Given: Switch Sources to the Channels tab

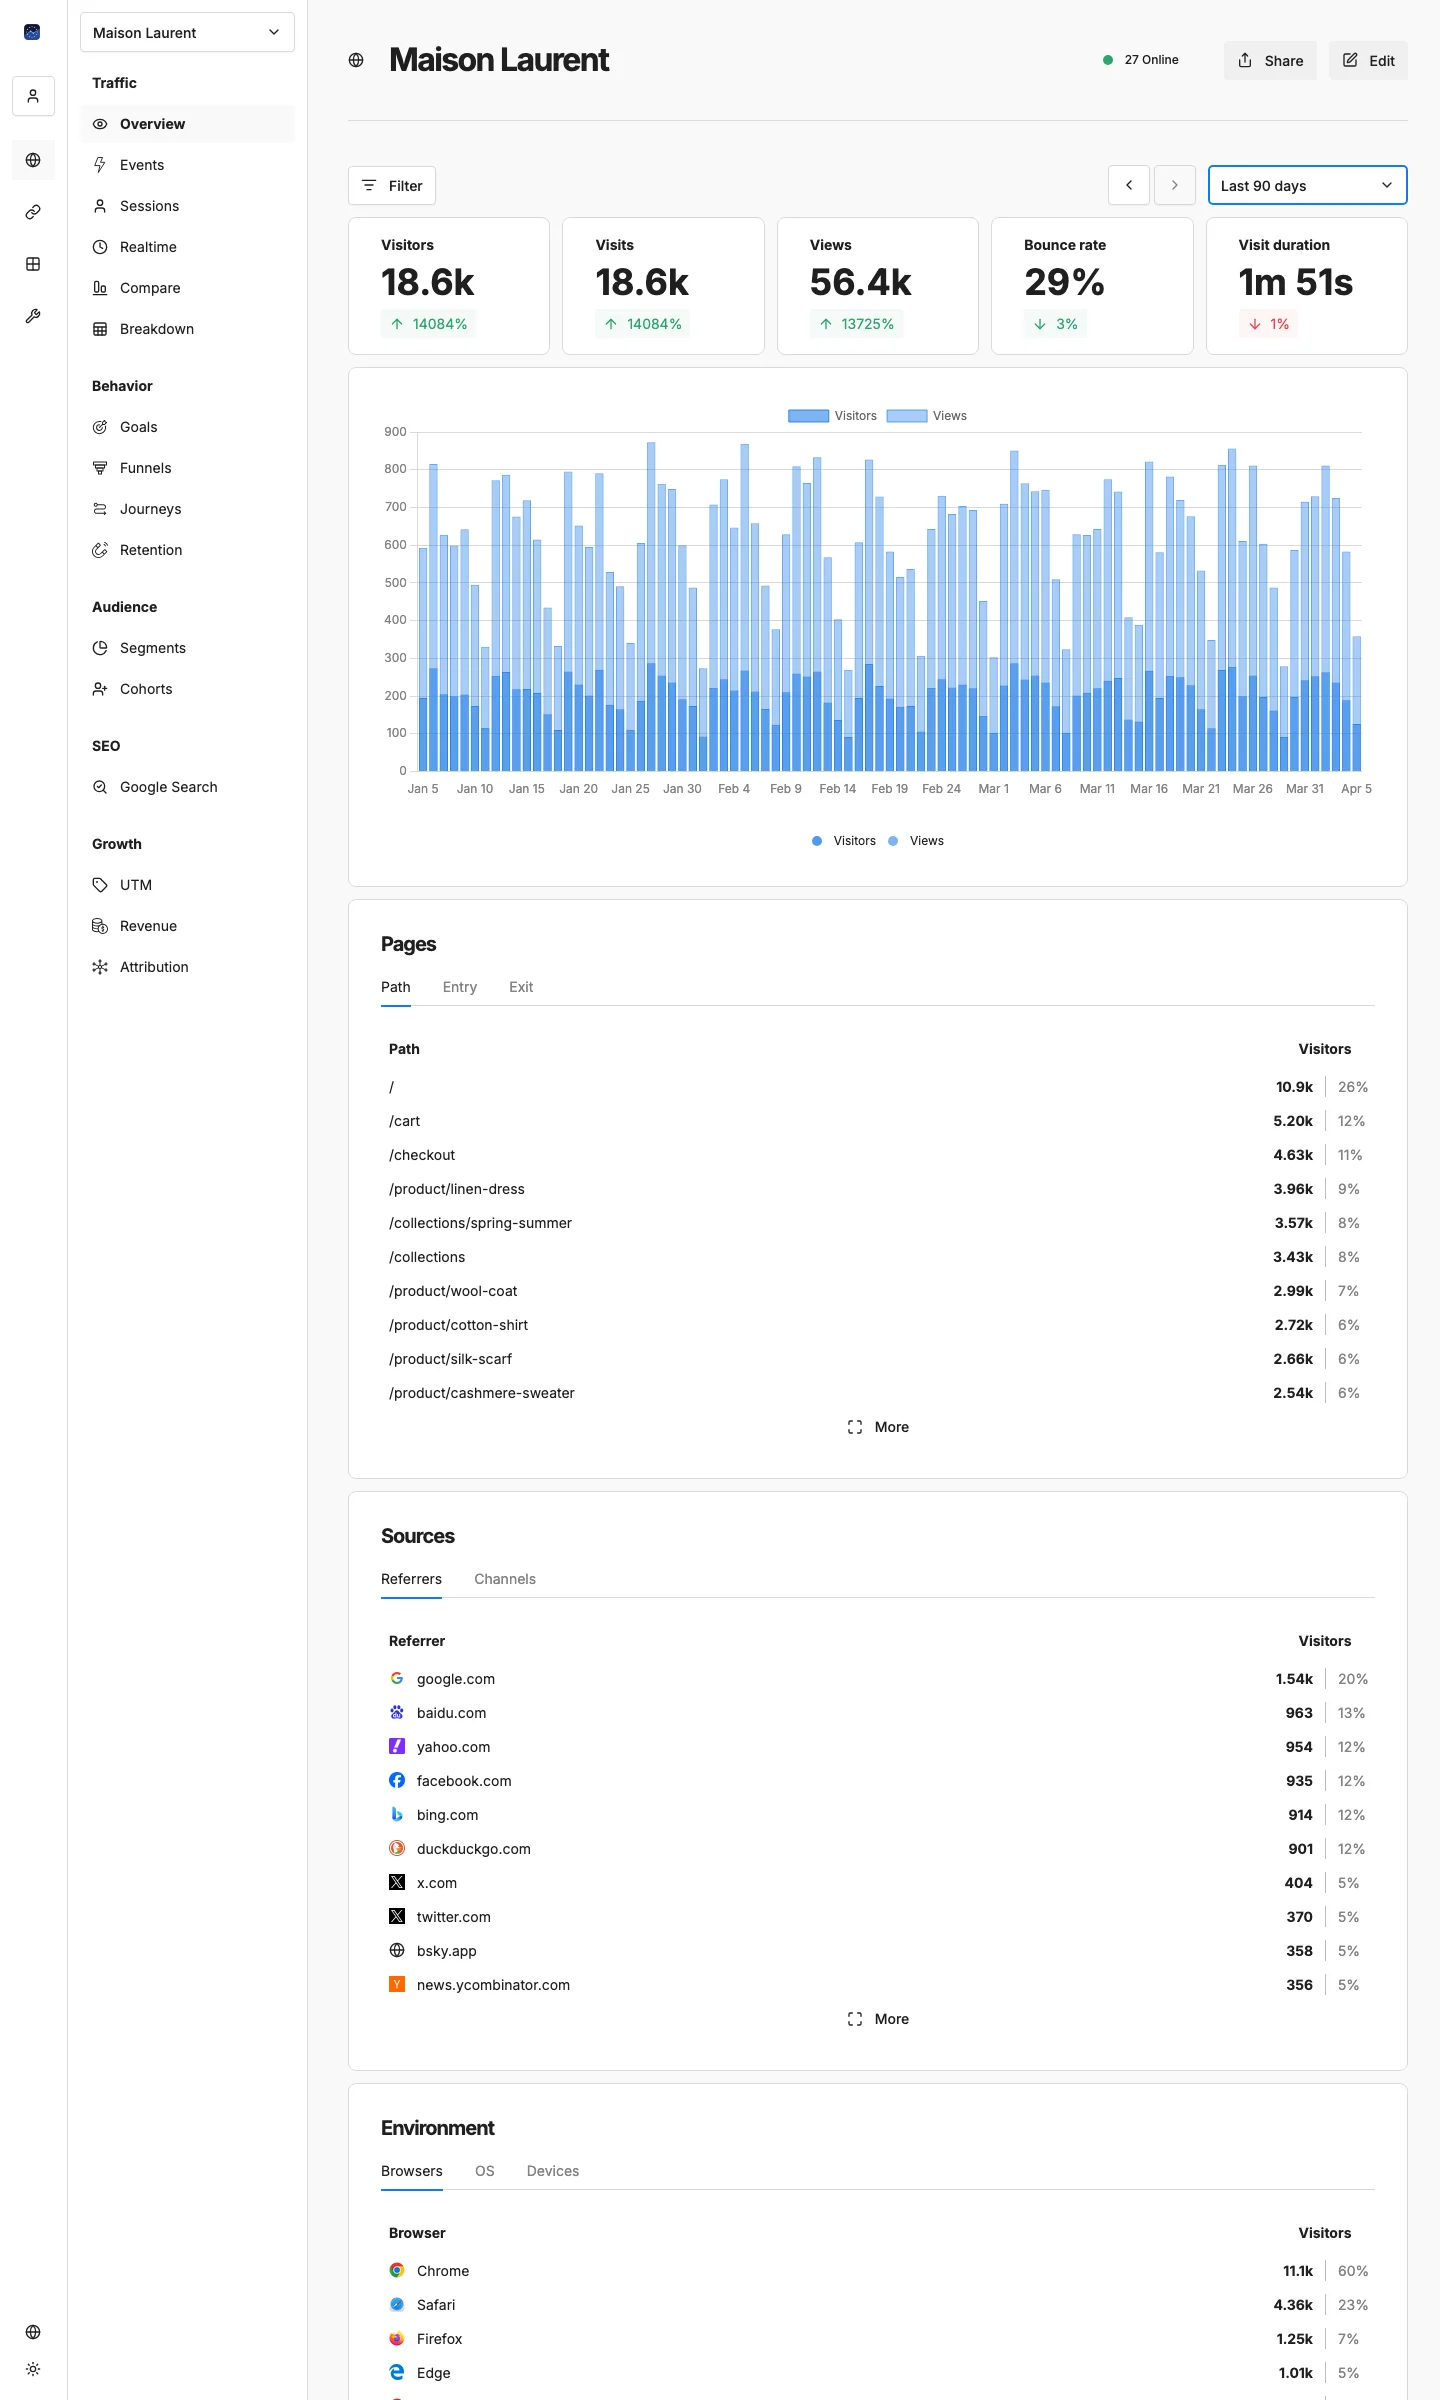Looking at the screenshot, I should click(505, 1579).
